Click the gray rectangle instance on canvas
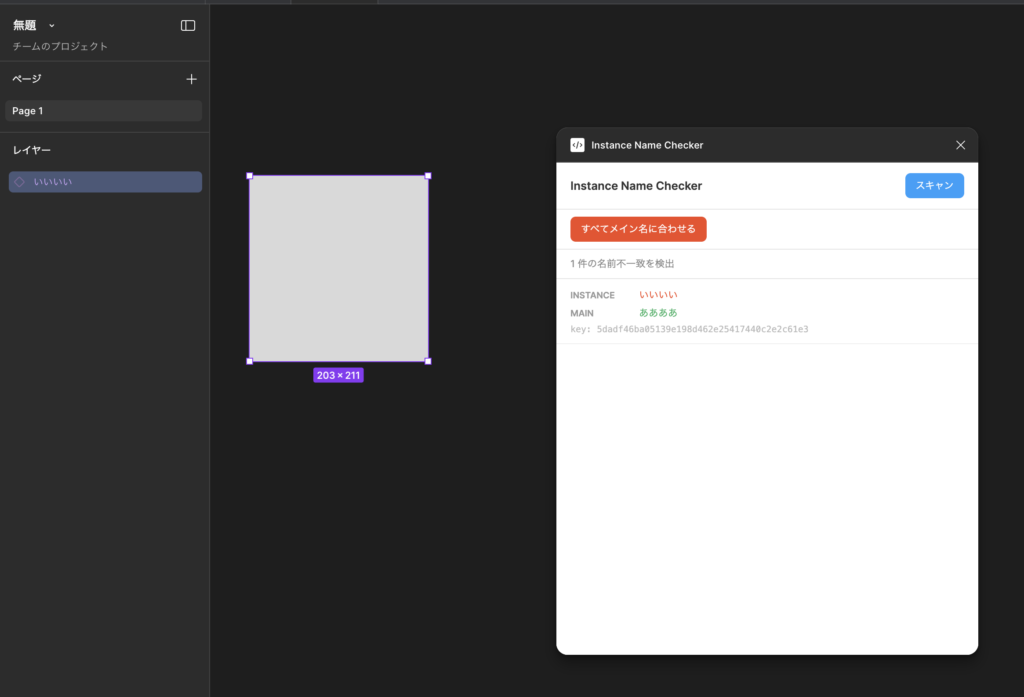Screen dimensions: 1024x697 [x=339, y=268]
